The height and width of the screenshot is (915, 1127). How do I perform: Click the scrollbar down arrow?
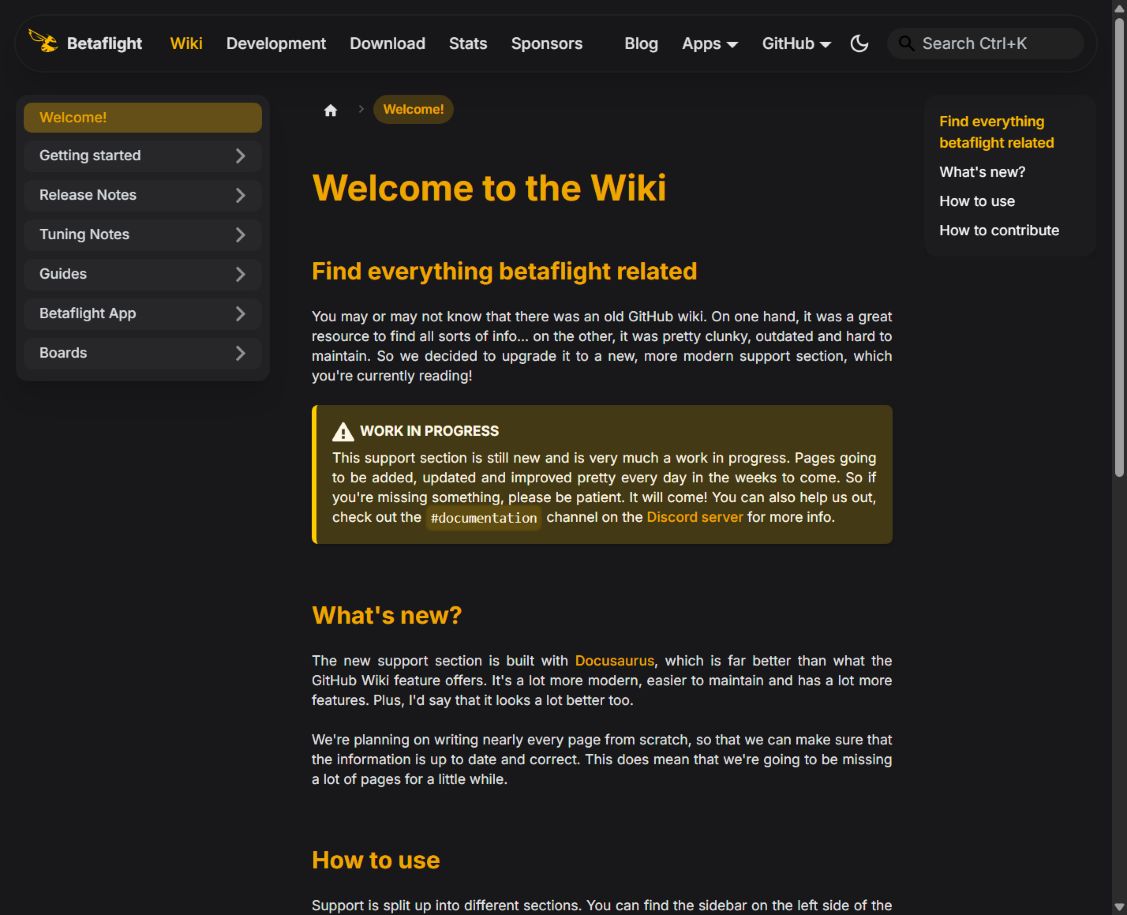(1119, 907)
